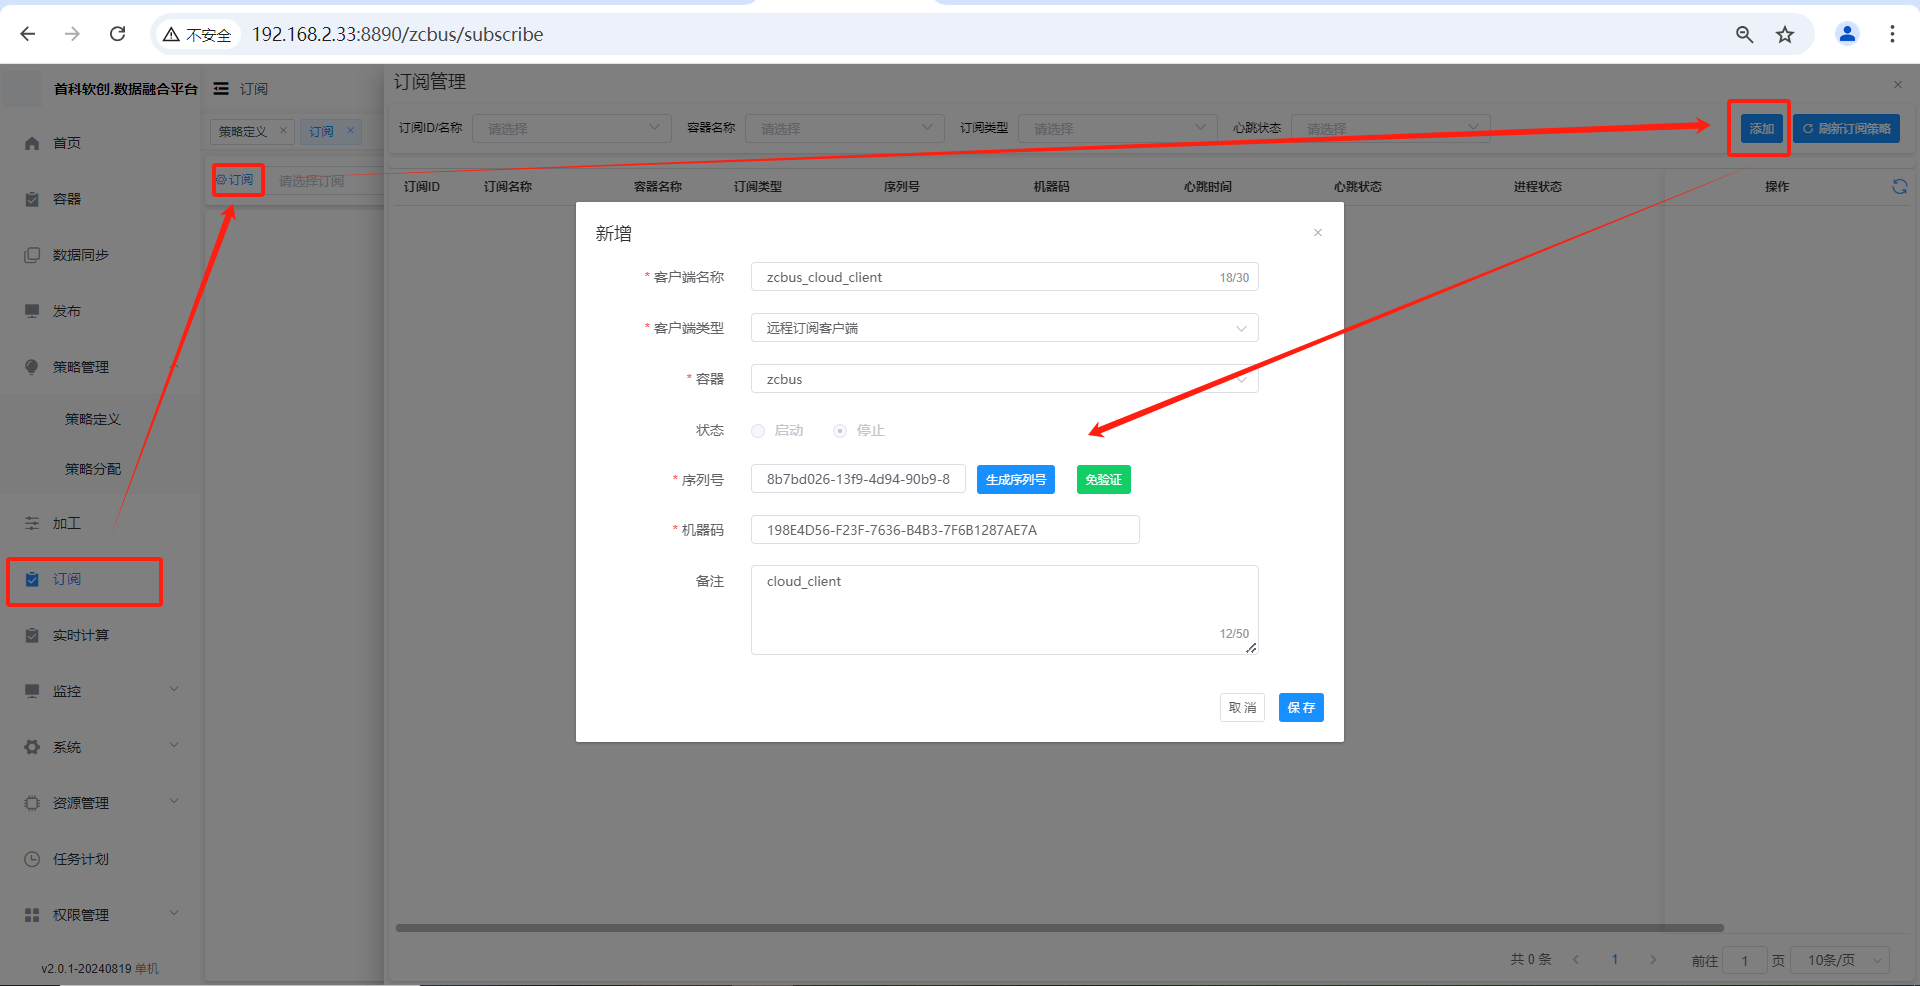Screen dimensions: 1920x986
Task: Click the 数据同步 sidebar icon
Action: point(32,255)
